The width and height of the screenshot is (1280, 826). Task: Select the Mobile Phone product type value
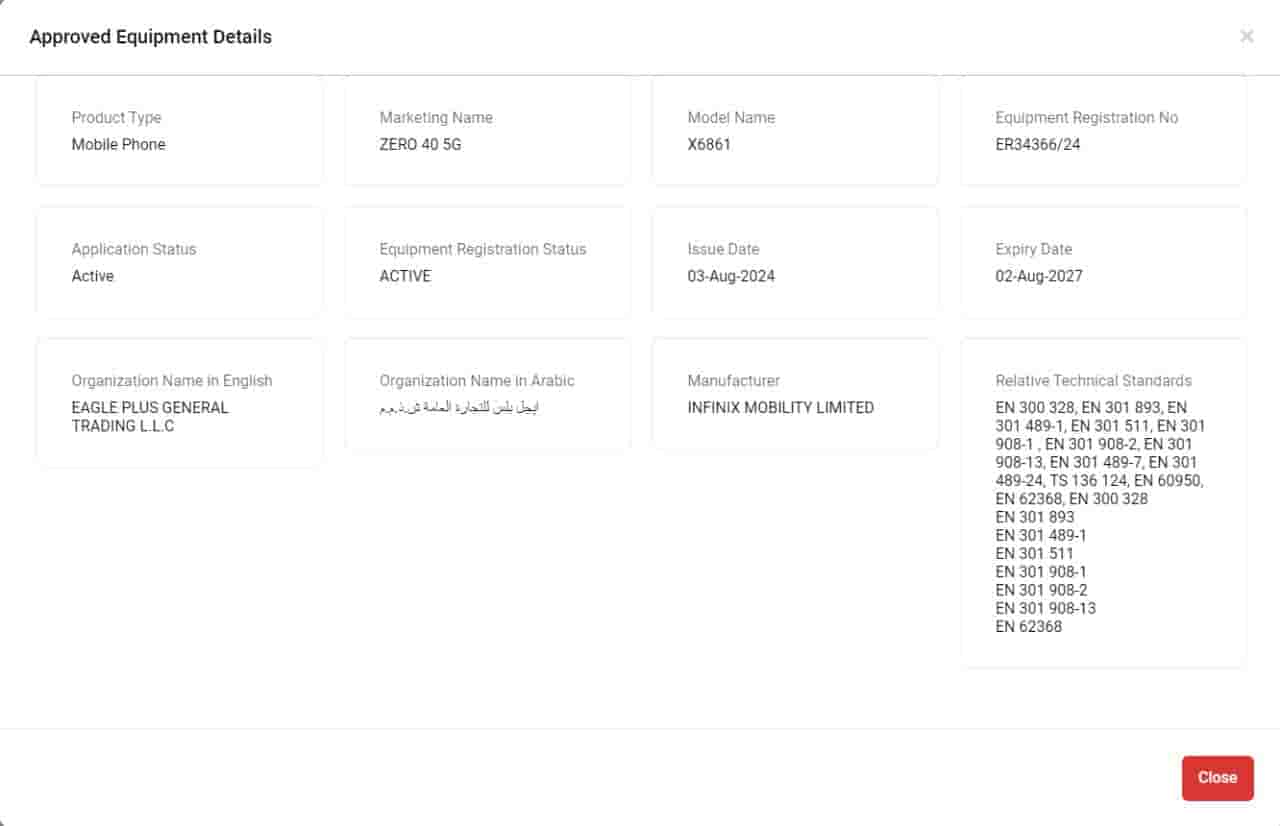point(118,144)
